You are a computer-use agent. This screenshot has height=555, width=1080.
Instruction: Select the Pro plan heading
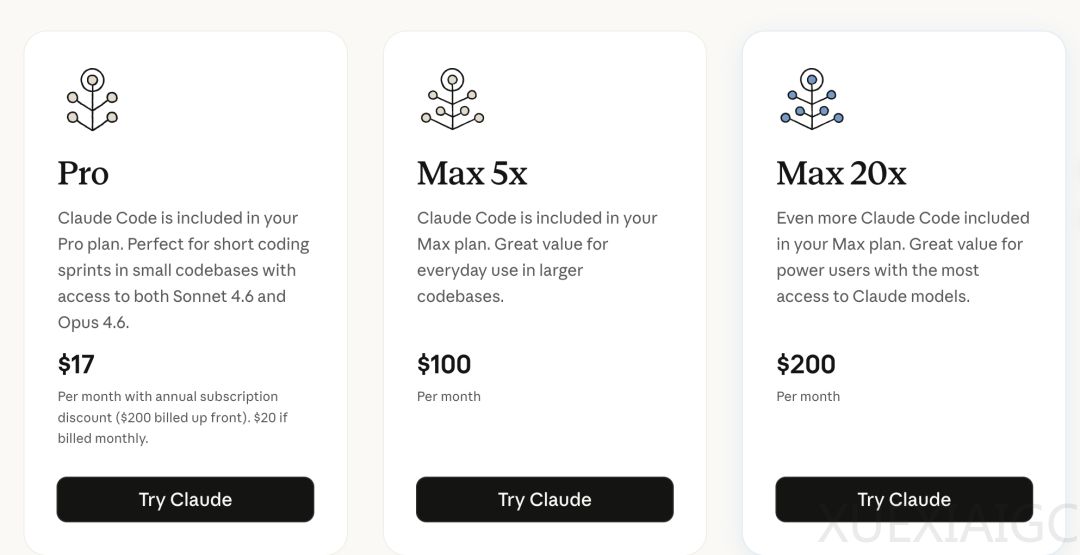[x=83, y=173]
